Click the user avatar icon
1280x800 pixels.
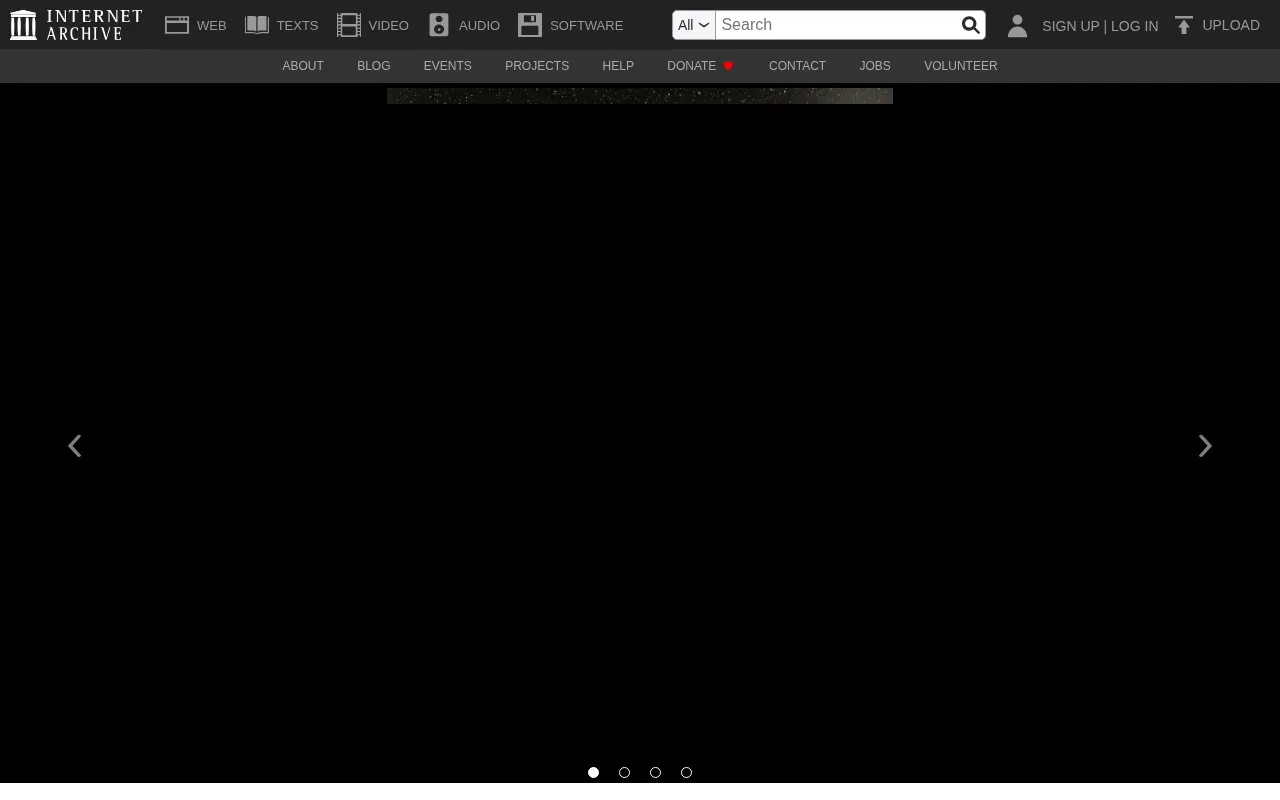pos(1017,26)
